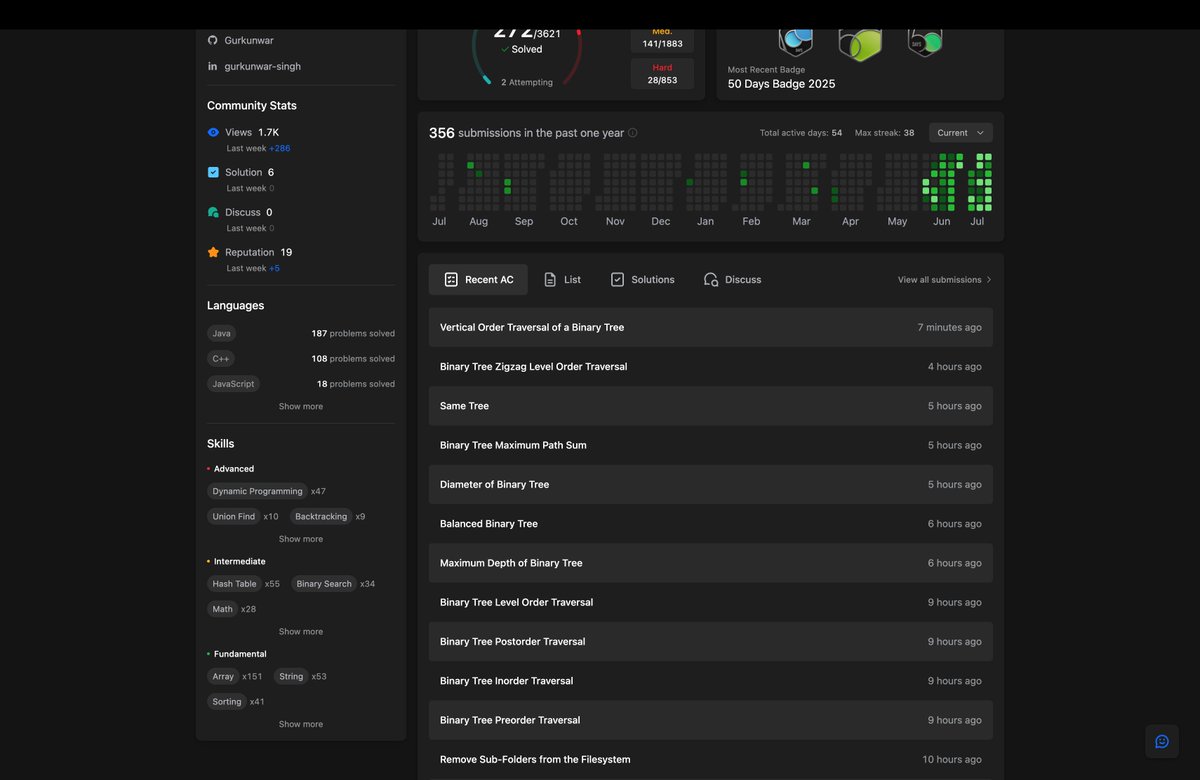
Task: Open Remove Sub-Folders from the Filesystem
Action: (711, 759)
